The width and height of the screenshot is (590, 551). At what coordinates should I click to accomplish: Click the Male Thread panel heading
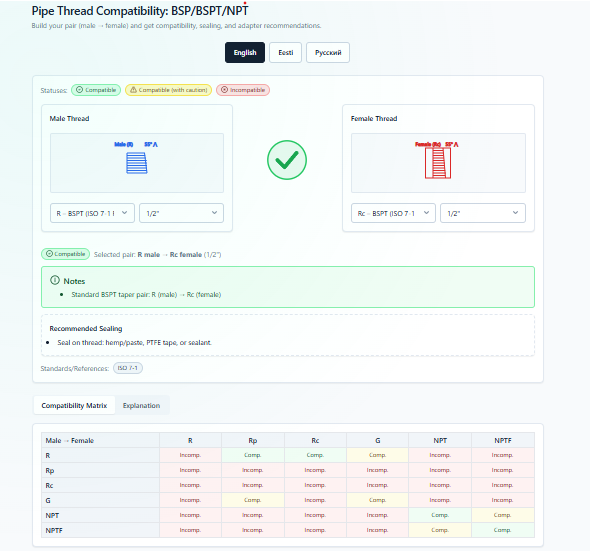[x=69, y=118]
